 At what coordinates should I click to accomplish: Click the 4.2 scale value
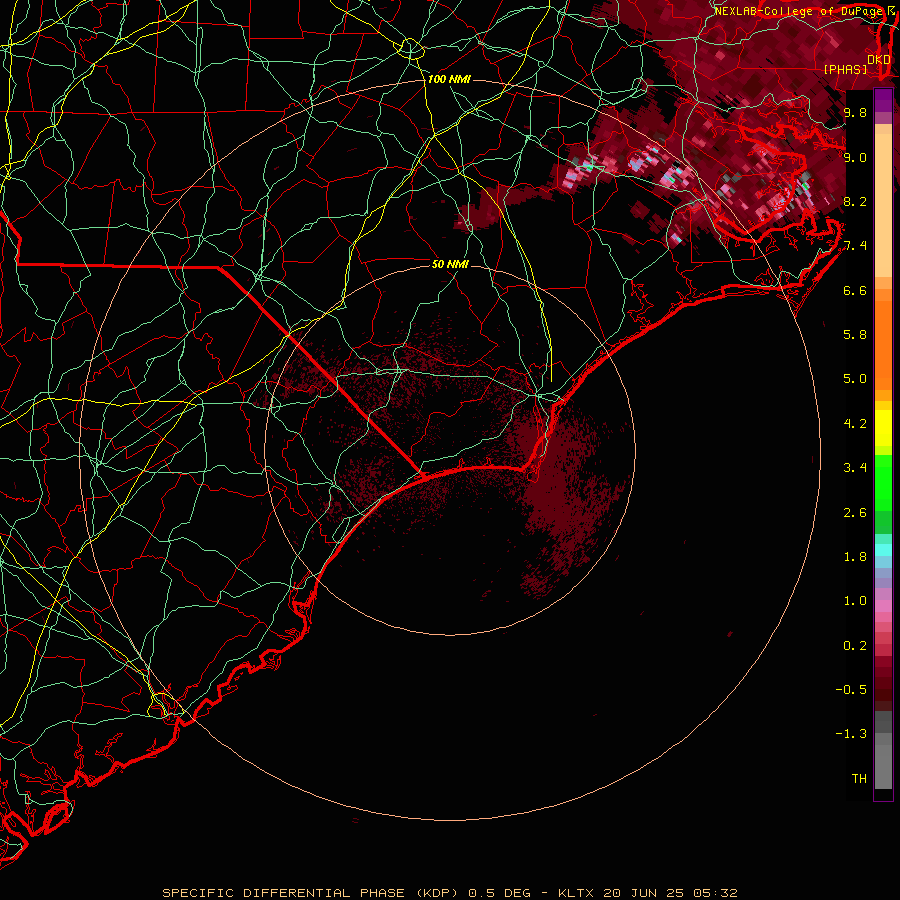(x=855, y=424)
